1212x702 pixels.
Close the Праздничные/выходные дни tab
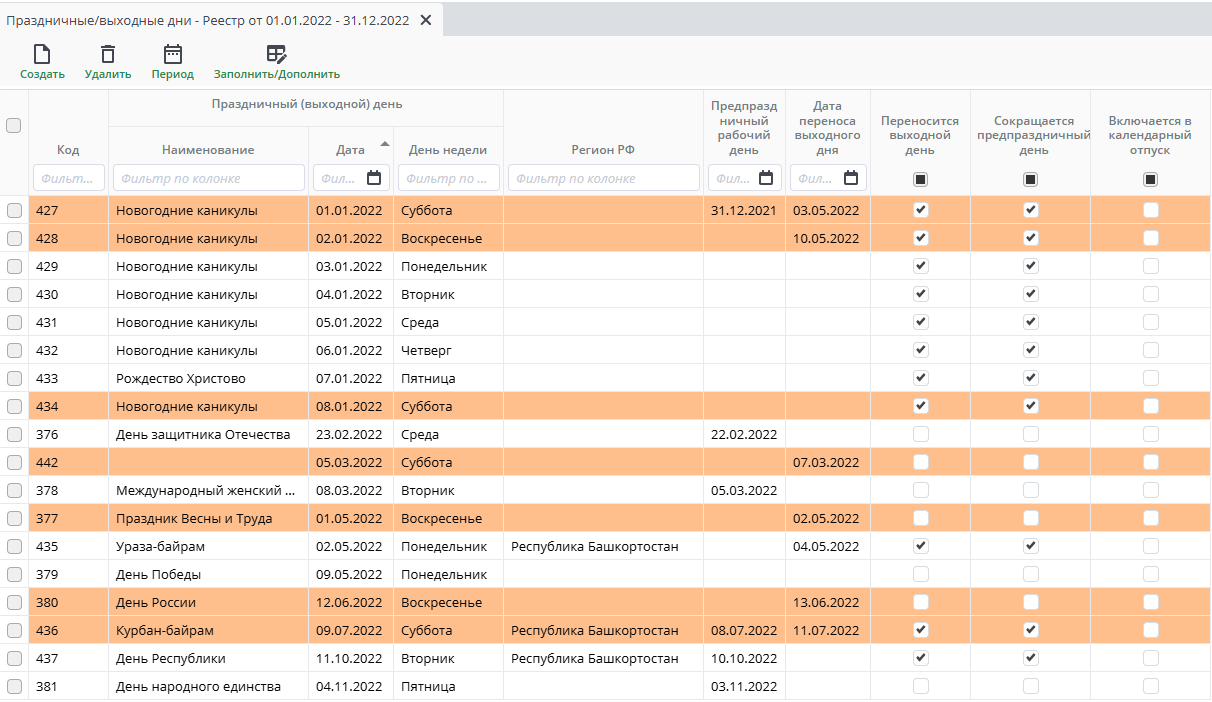(x=426, y=20)
